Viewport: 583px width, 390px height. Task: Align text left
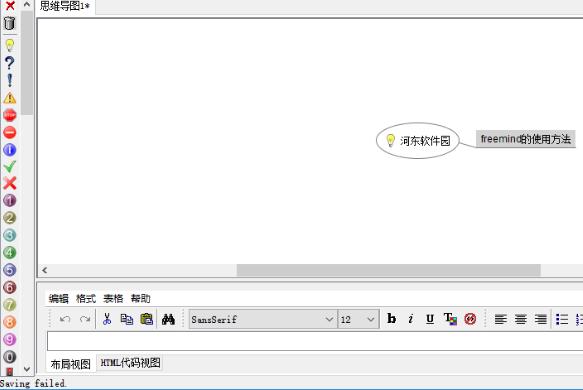500,319
